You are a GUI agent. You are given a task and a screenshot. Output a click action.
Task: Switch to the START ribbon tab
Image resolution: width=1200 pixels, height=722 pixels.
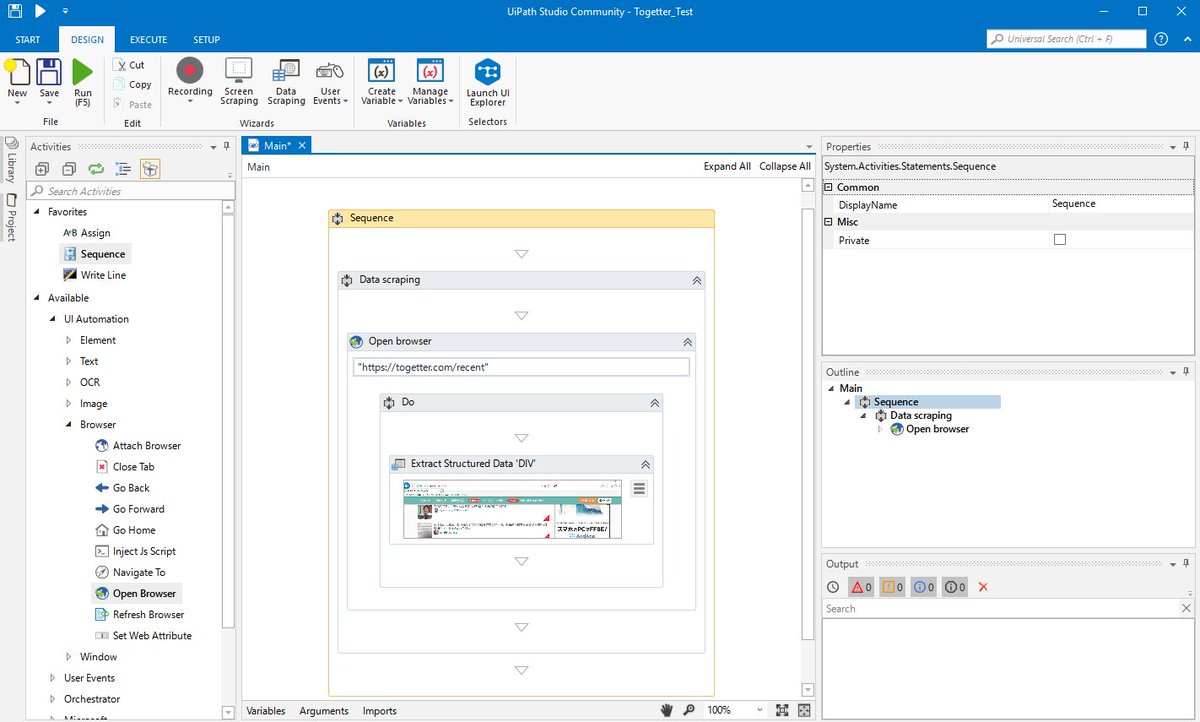pyautogui.click(x=28, y=40)
